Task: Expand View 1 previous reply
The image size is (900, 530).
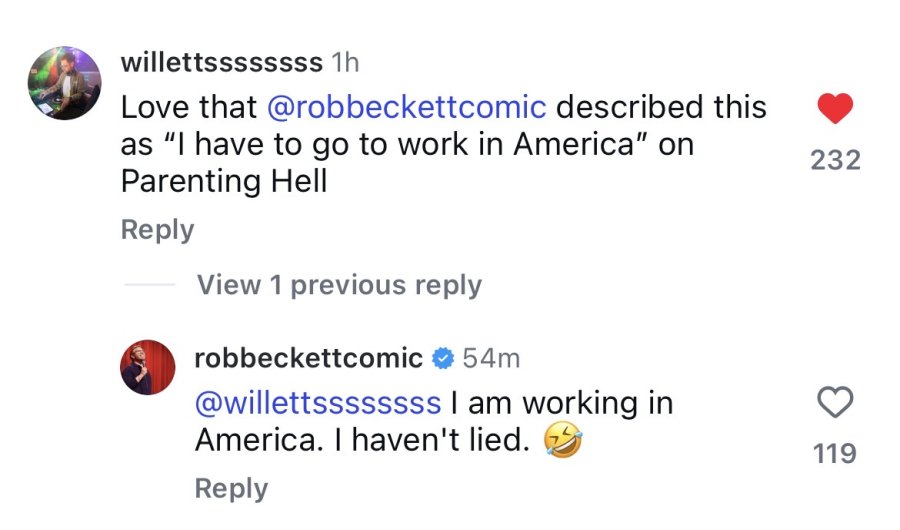Action: (339, 285)
